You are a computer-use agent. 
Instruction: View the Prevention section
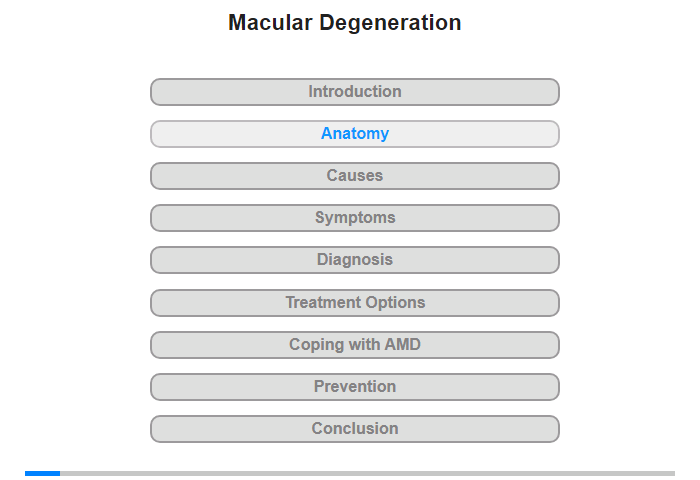354,387
